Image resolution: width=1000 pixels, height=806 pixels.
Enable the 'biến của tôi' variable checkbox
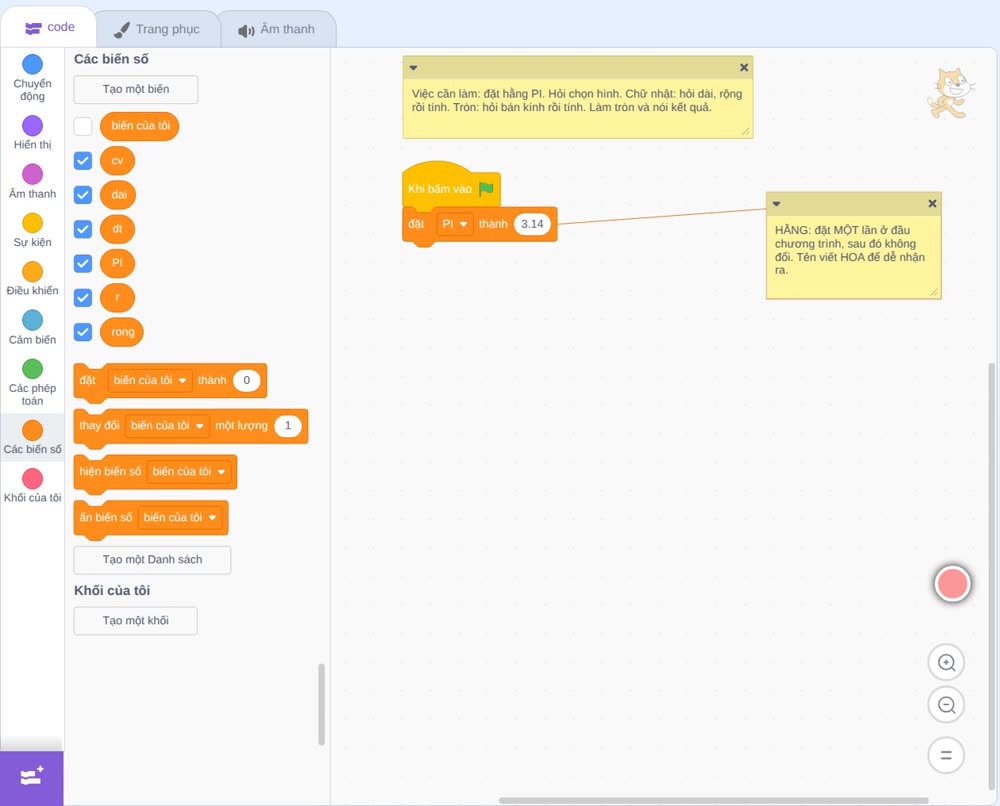point(83,126)
